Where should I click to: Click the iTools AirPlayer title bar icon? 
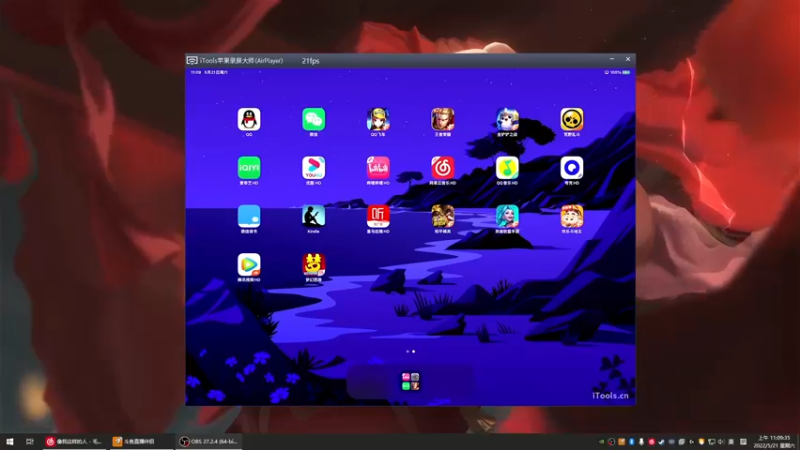[x=192, y=60]
